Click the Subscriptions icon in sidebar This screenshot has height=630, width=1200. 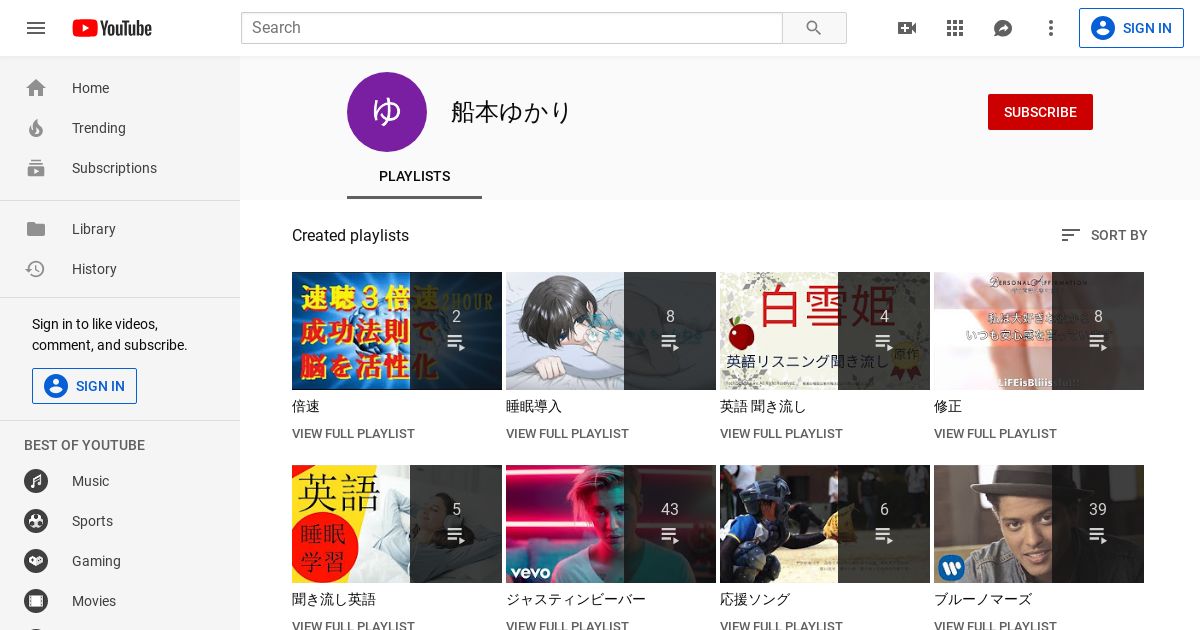pos(36,168)
